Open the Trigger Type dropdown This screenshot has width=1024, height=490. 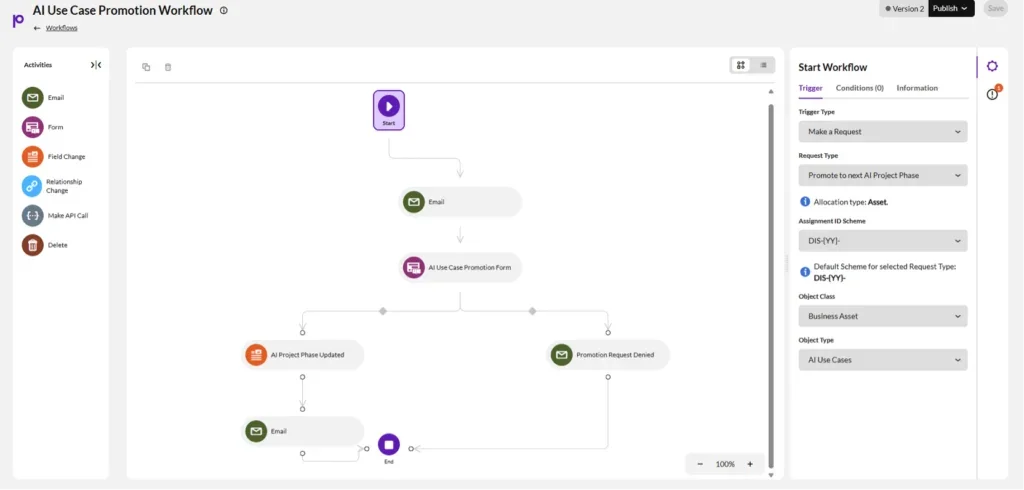pyautogui.click(x=882, y=131)
